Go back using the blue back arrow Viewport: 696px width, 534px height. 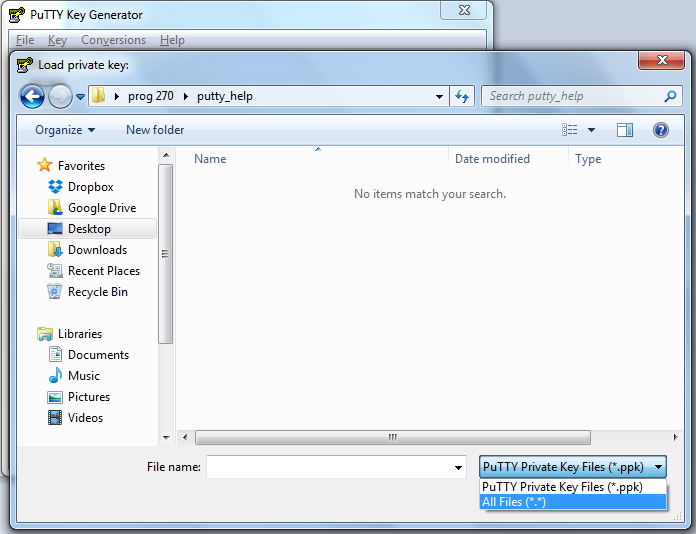(x=32, y=96)
